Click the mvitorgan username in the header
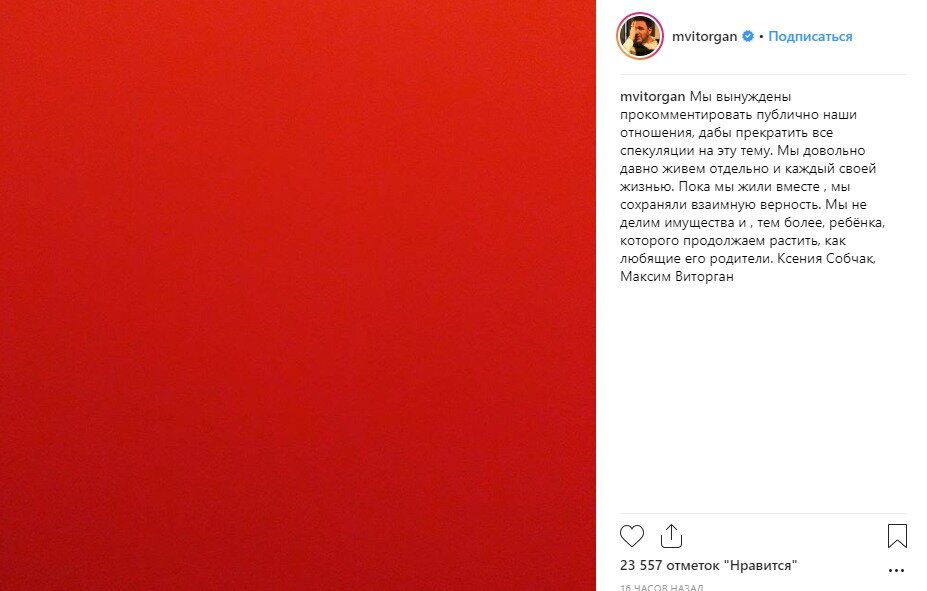The image size is (927, 591). coord(704,36)
